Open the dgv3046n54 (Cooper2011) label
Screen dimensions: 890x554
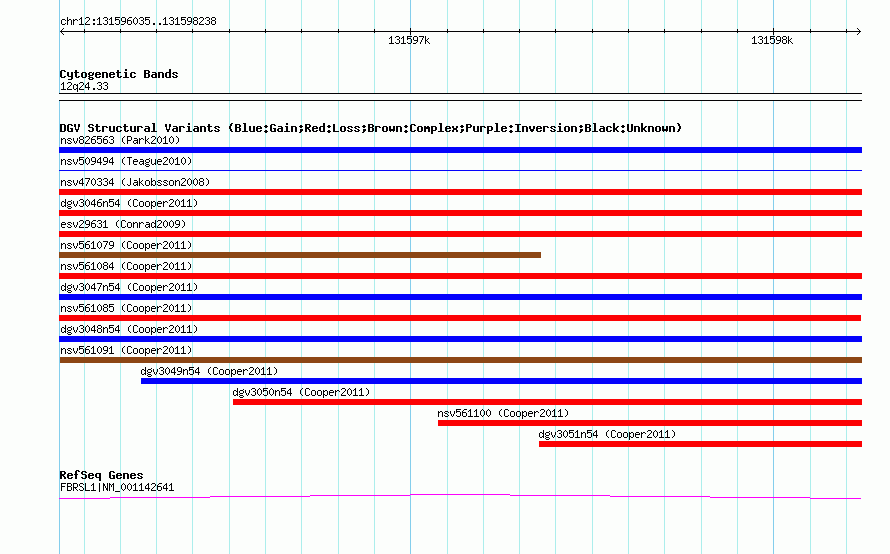click(129, 203)
